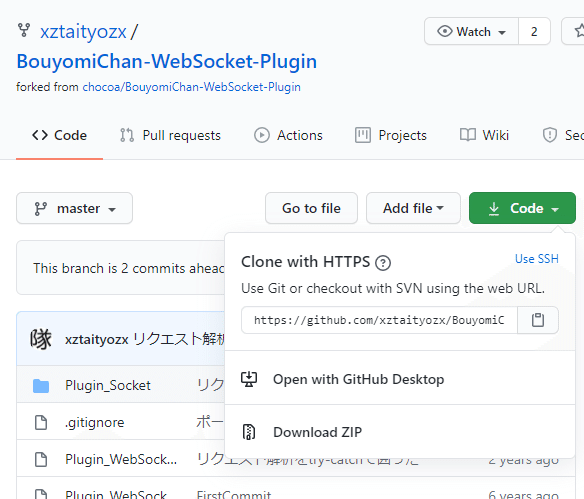Click the desktop download icon beside Open with GitHub Desktop
The width and height of the screenshot is (584, 499).
coord(249,379)
